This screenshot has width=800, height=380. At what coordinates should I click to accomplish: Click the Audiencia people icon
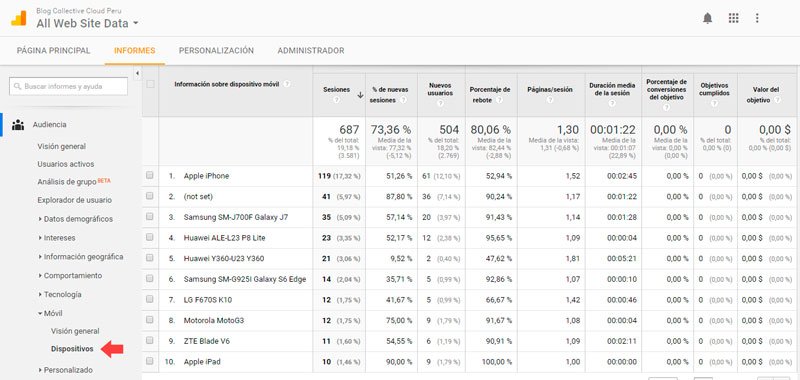(x=18, y=124)
